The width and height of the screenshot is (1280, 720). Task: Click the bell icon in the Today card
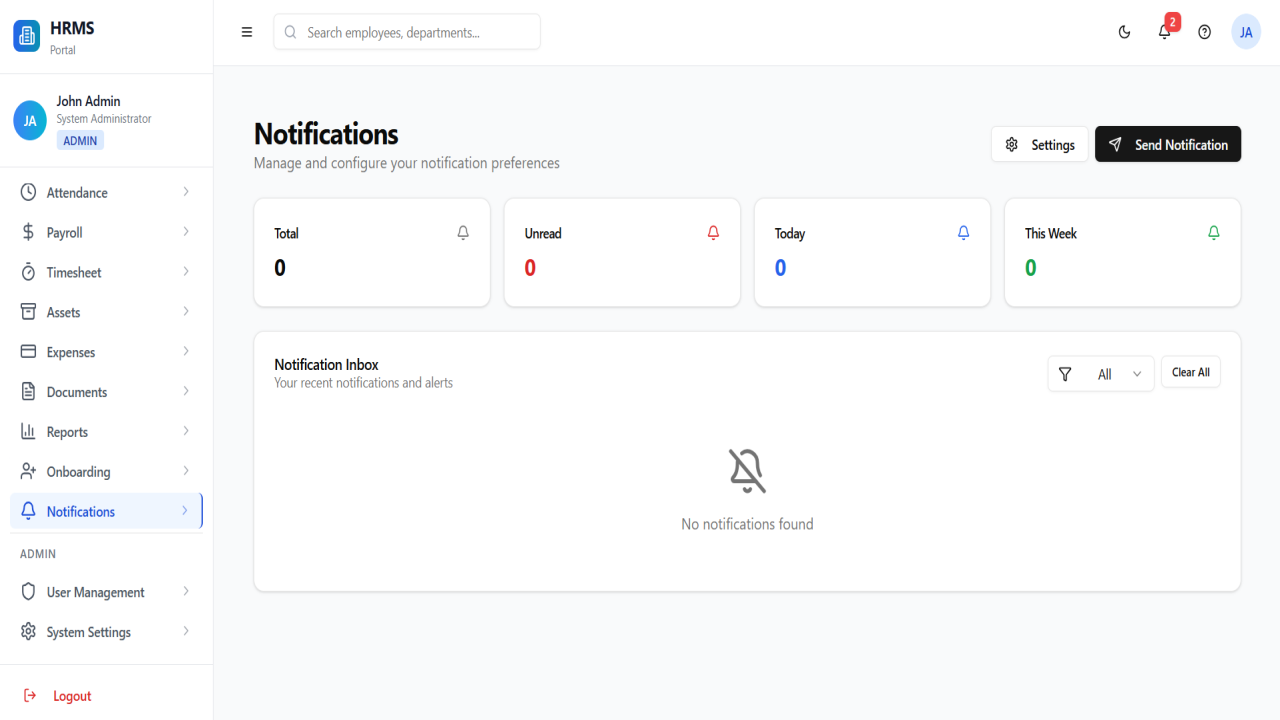[x=963, y=233]
